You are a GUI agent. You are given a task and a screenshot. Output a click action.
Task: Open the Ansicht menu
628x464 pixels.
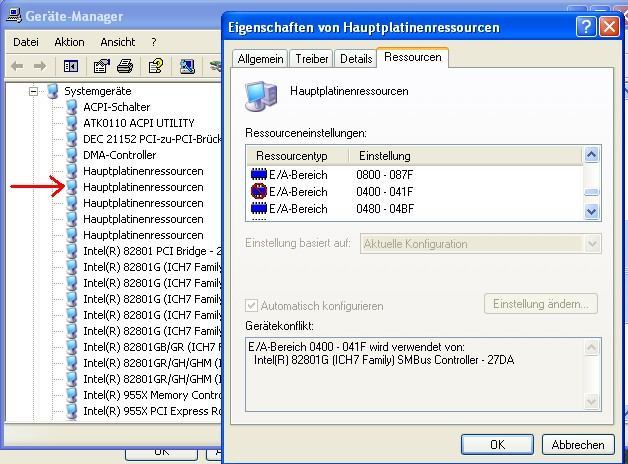click(x=118, y=42)
